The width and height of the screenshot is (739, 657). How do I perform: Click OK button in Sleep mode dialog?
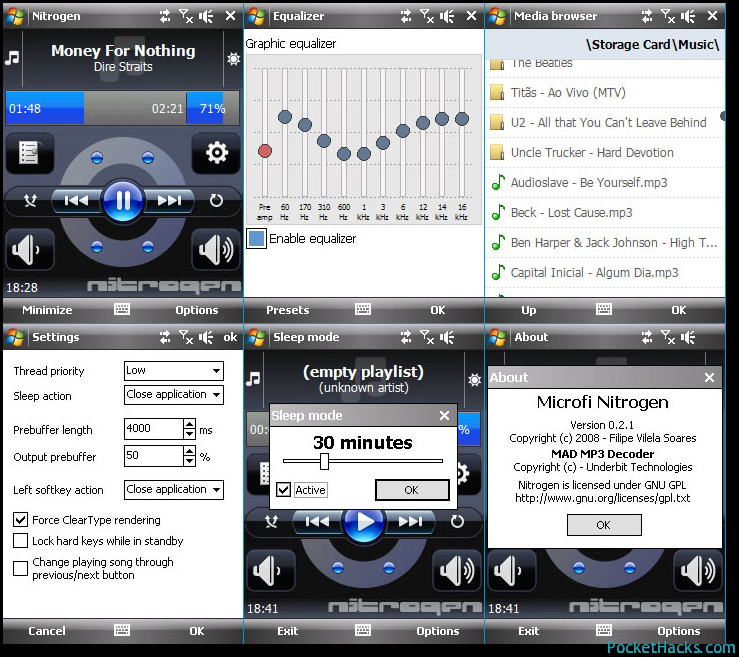coord(412,490)
